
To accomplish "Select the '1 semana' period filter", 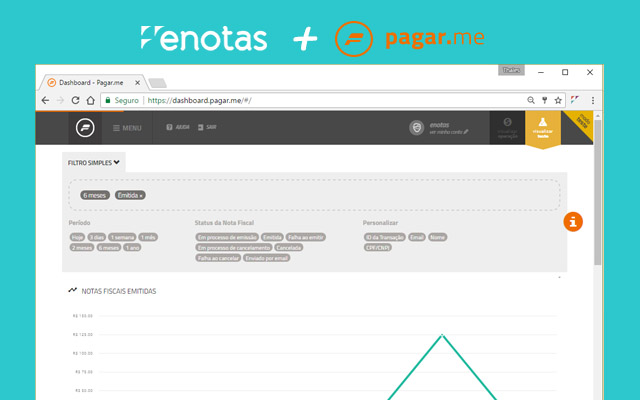I will coord(122,237).
